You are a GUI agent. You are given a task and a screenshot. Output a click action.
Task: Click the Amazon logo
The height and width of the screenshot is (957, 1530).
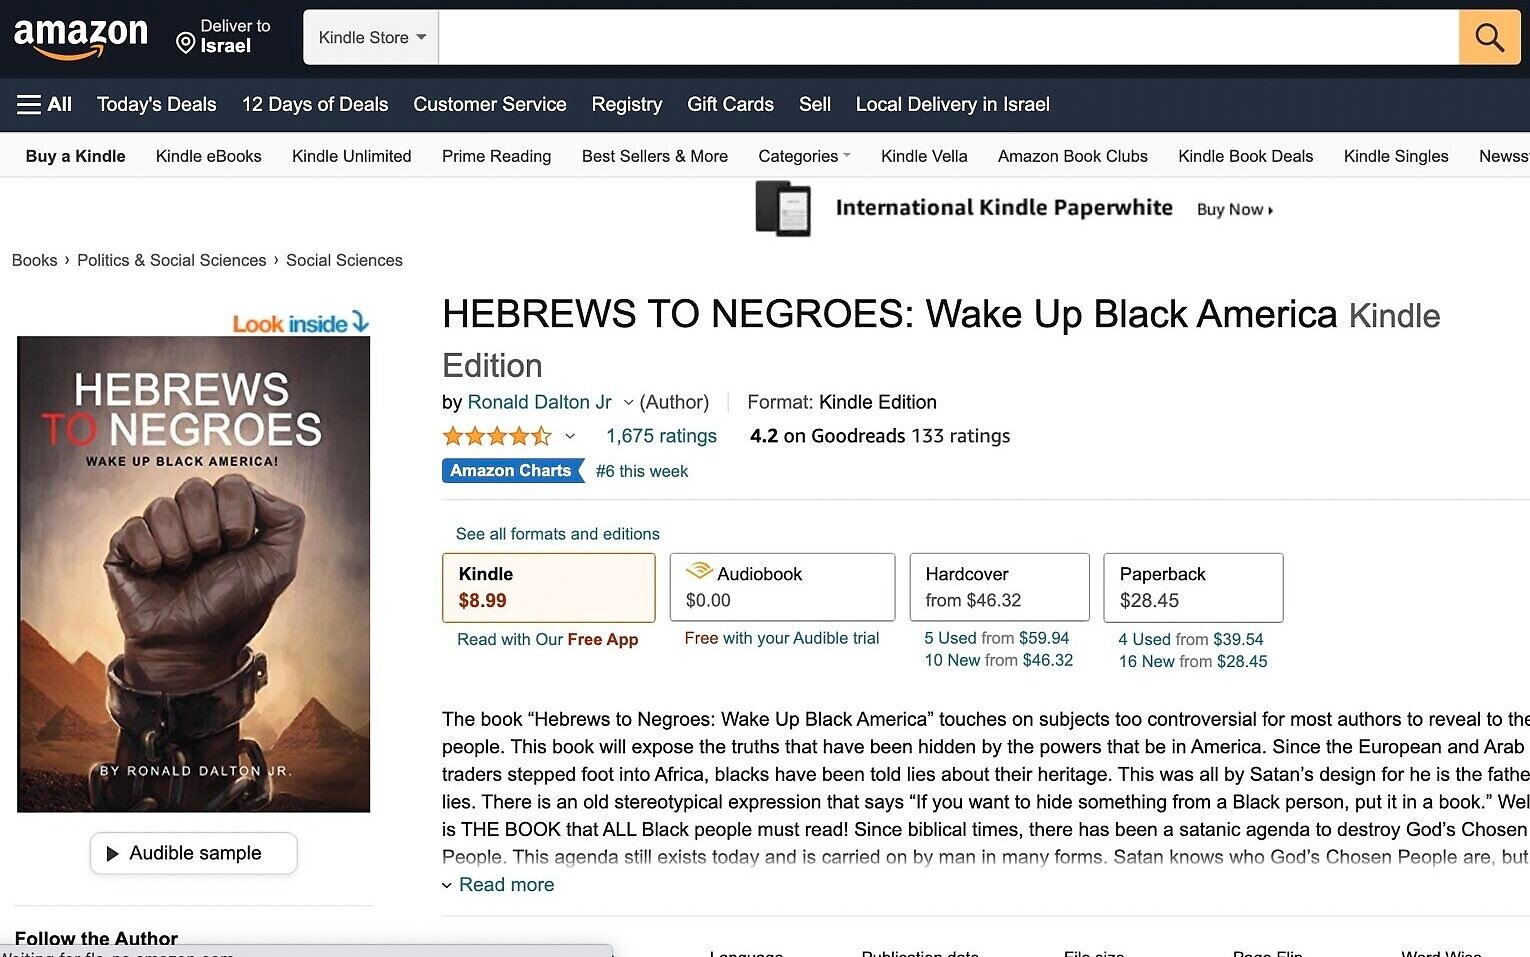(x=81, y=38)
